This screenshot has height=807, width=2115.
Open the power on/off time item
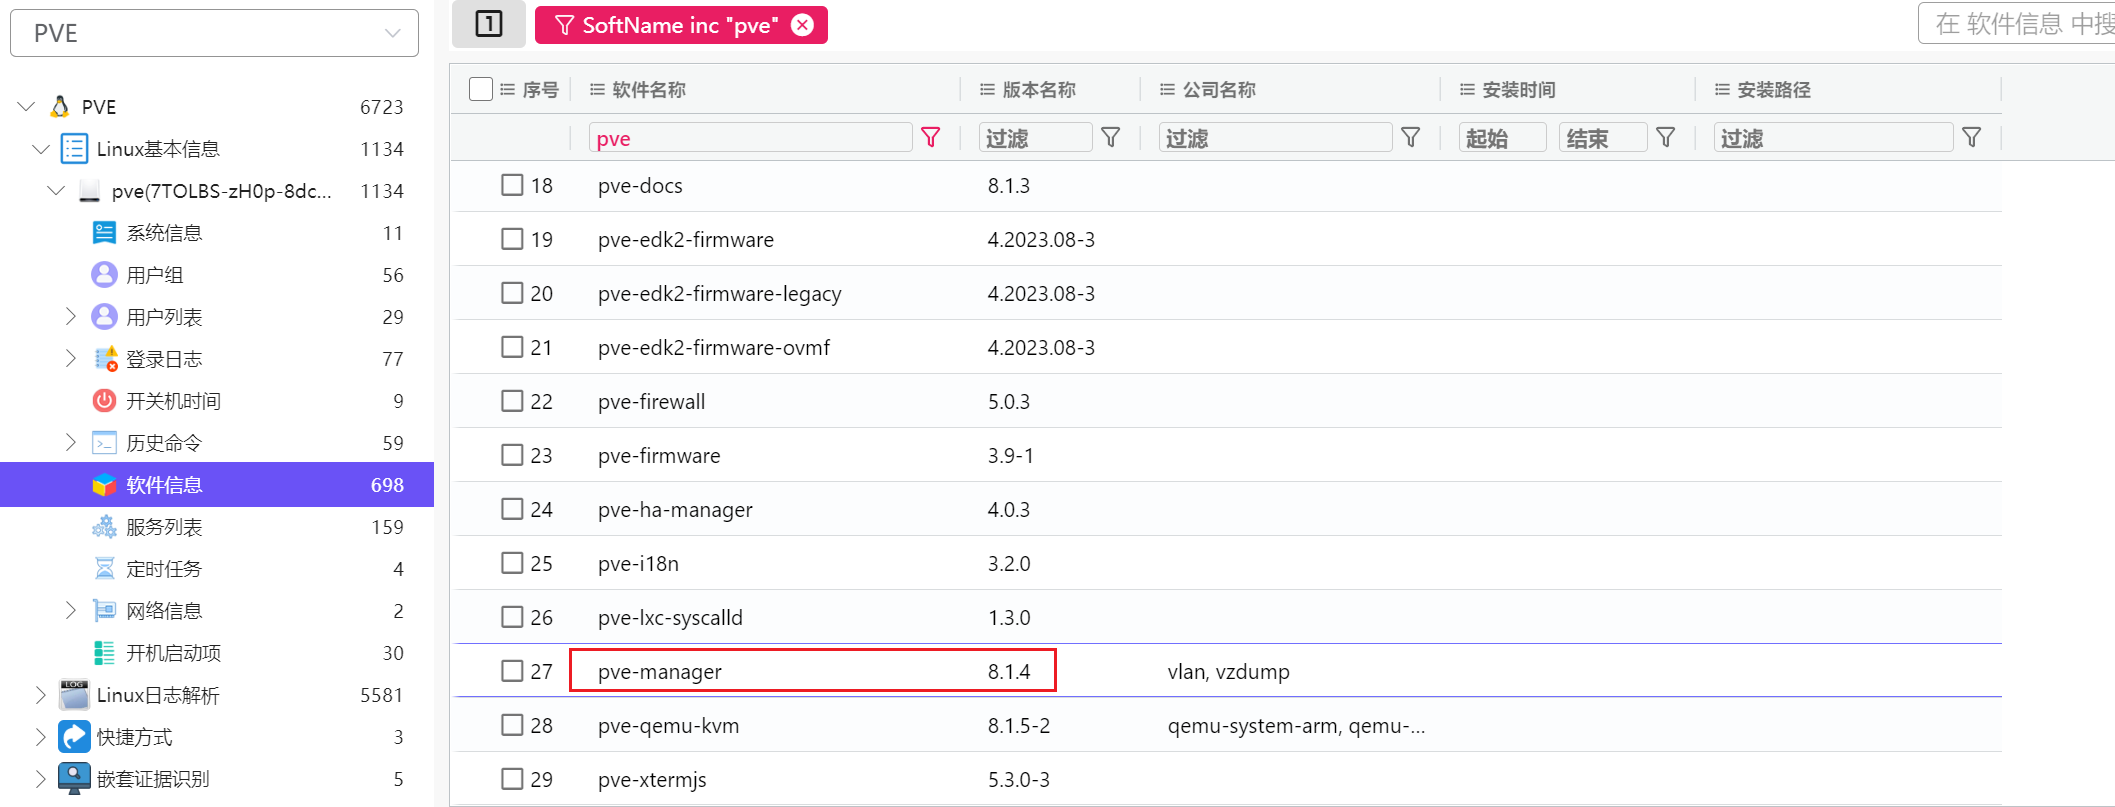(x=172, y=401)
